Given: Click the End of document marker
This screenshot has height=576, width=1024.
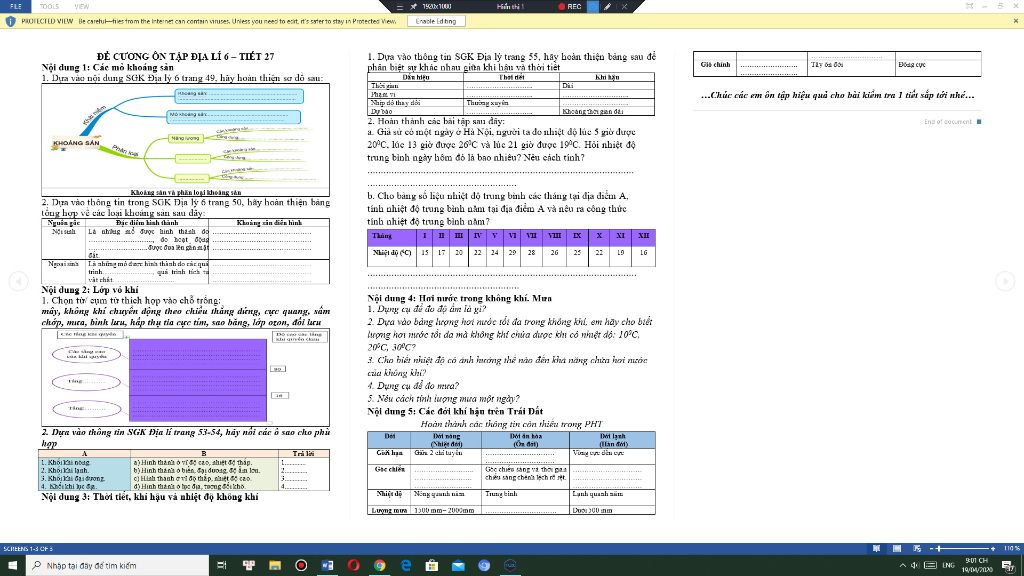Looking at the screenshot, I should pyautogui.click(x=952, y=121).
